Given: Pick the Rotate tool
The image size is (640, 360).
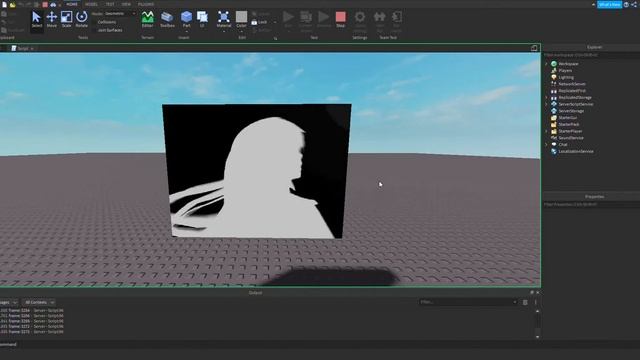Looking at the screenshot, I should click(82, 19).
